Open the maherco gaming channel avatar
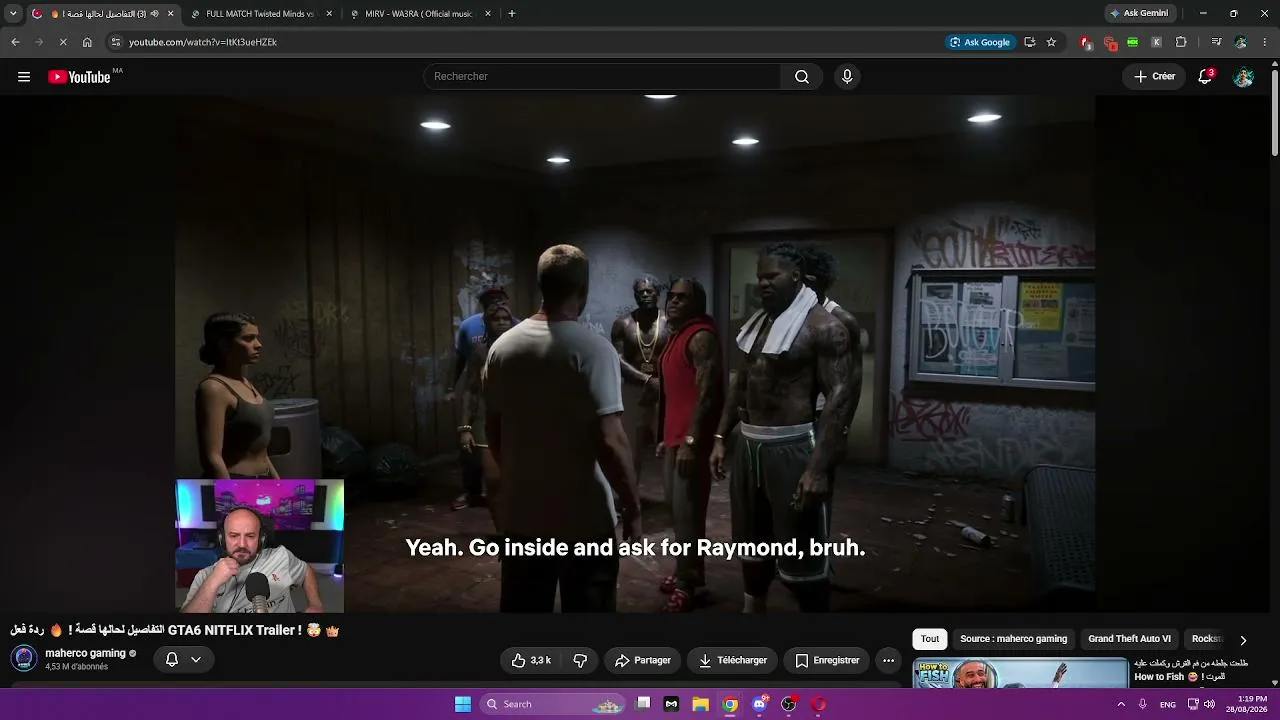This screenshot has height=720, width=1280. pyautogui.click(x=24, y=659)
